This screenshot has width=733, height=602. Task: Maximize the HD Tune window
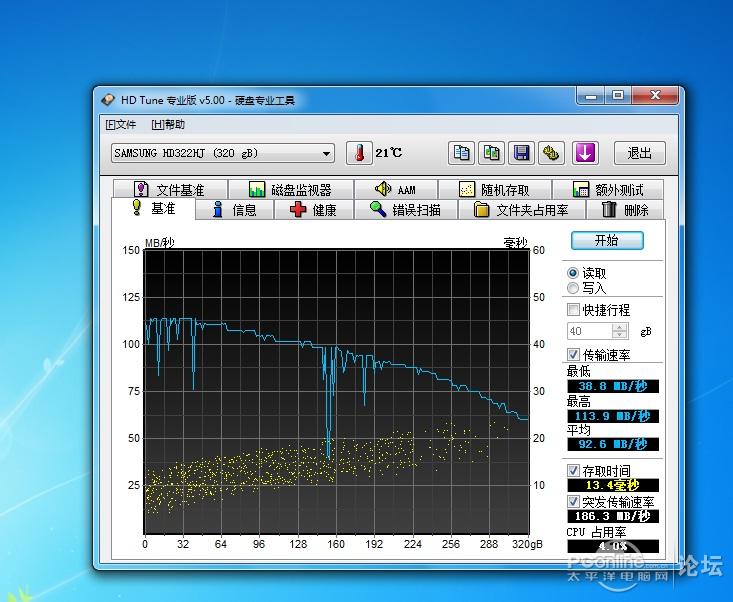click(x=618, y=96)
